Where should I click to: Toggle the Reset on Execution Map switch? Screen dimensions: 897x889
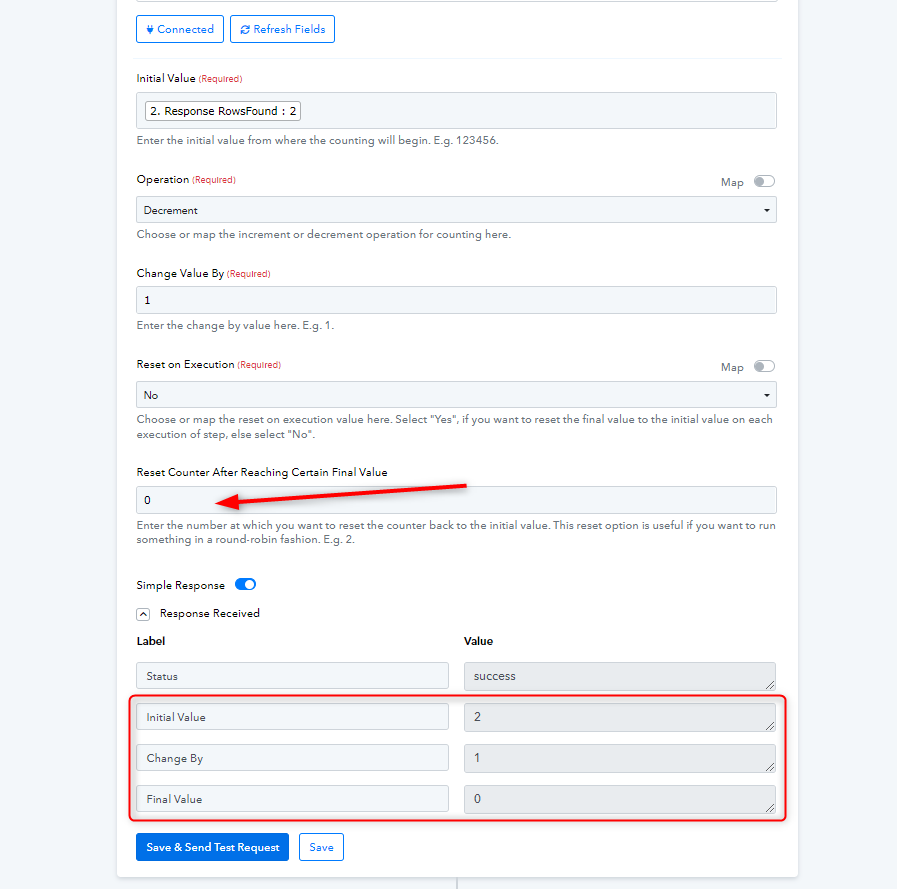tap(764, 367)
